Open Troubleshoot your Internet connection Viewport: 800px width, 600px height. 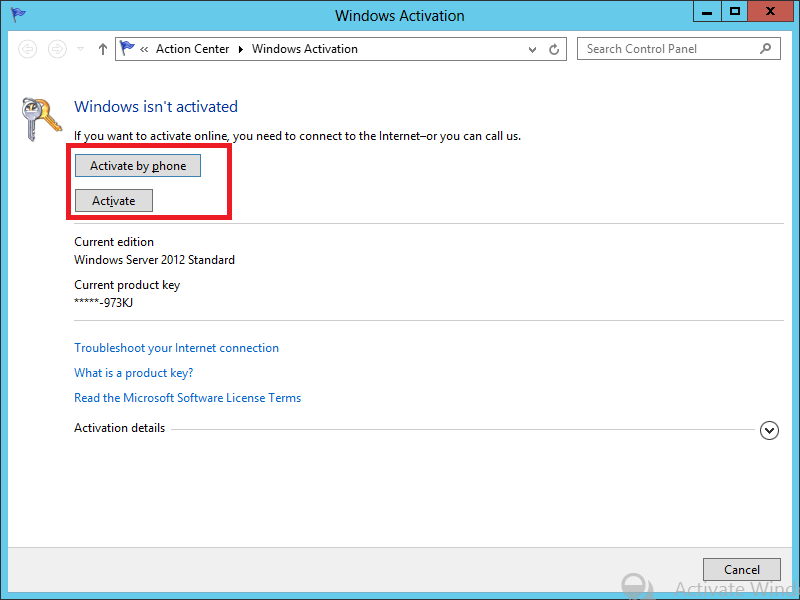(176, 347)
